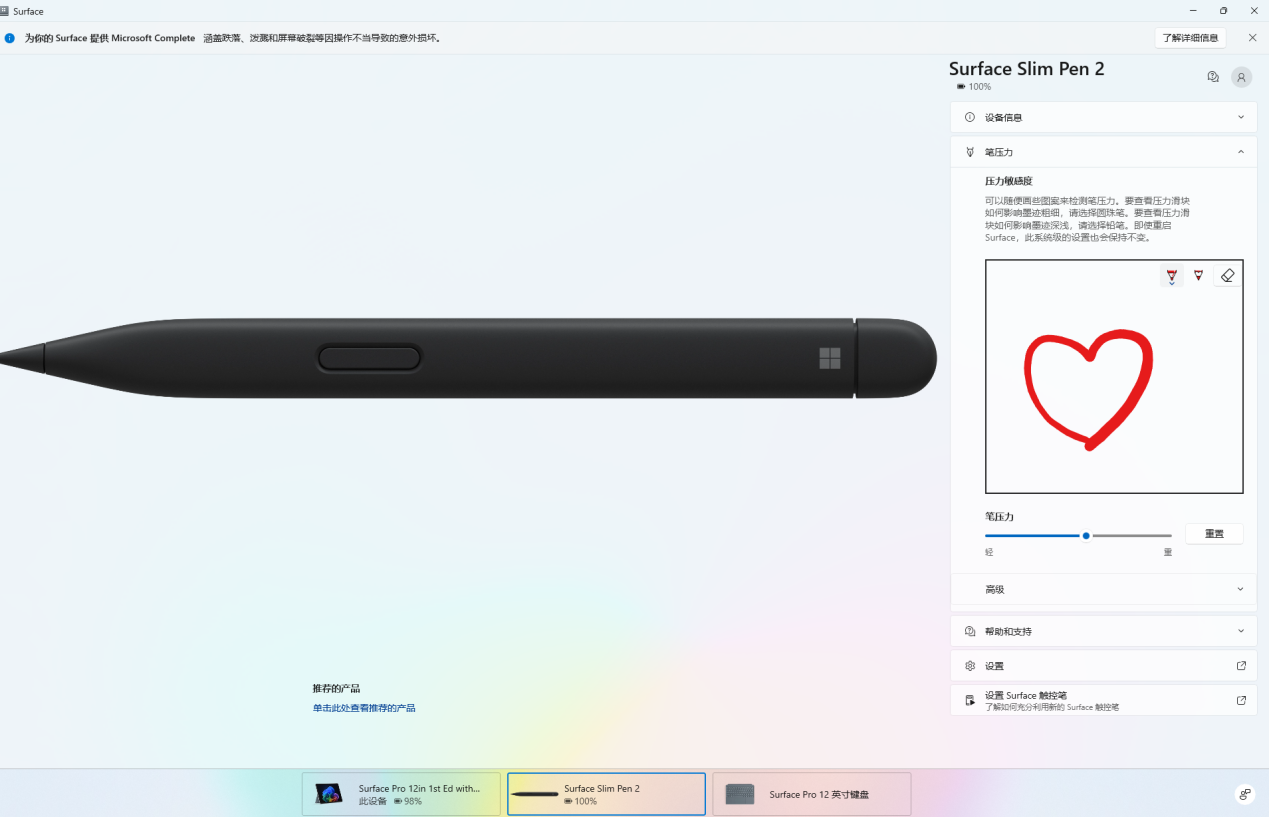Viewport: 1269px width, 817px height.
Task: Open the account profile avatar
Action: click(x=1241, y=77)
